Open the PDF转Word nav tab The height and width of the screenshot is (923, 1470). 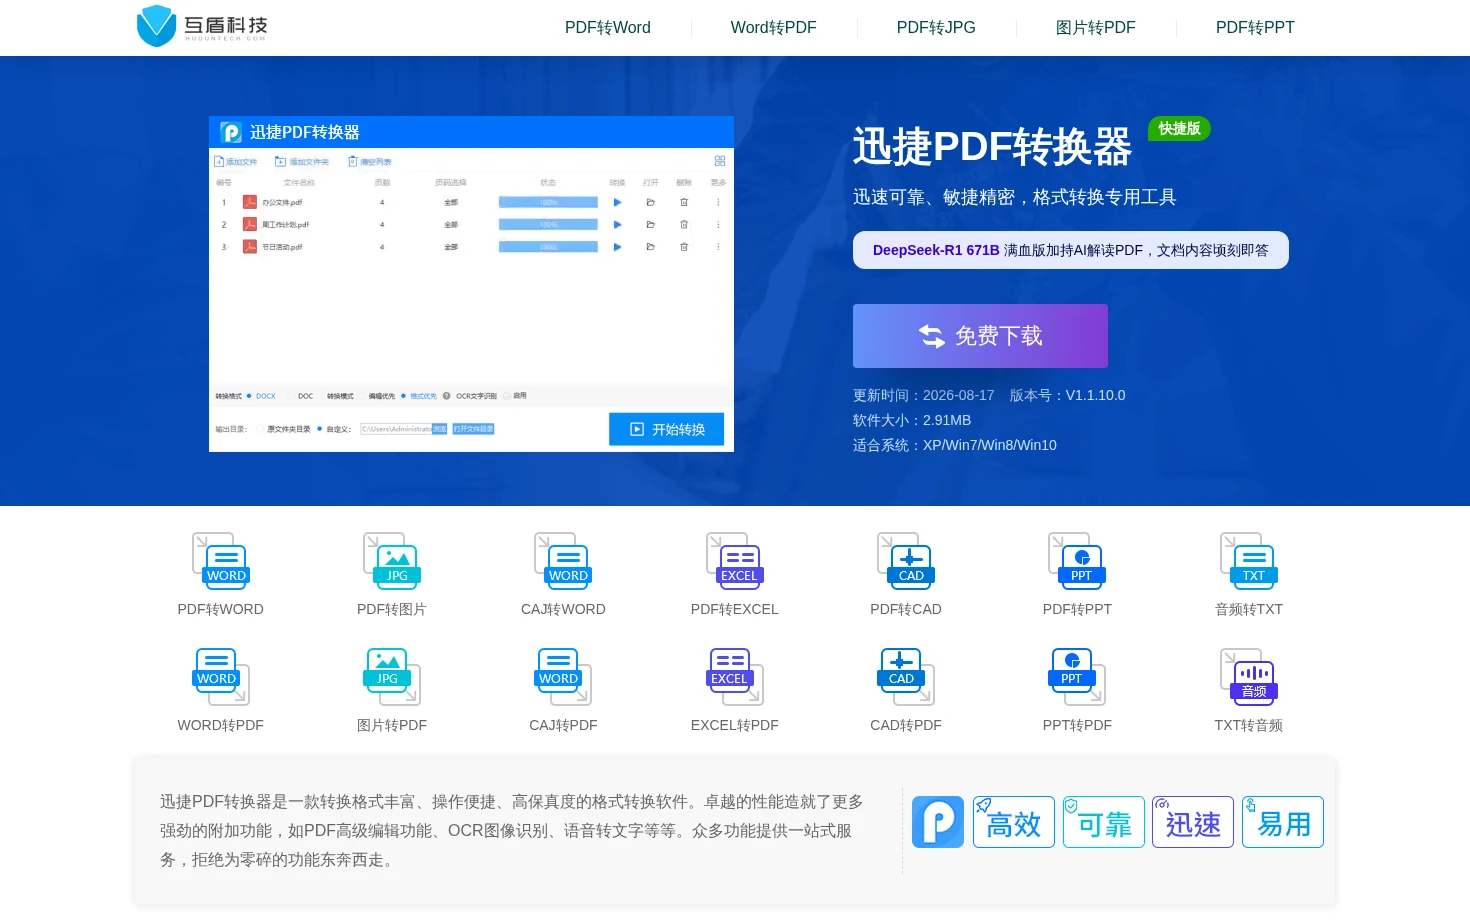tap(608, 28)
